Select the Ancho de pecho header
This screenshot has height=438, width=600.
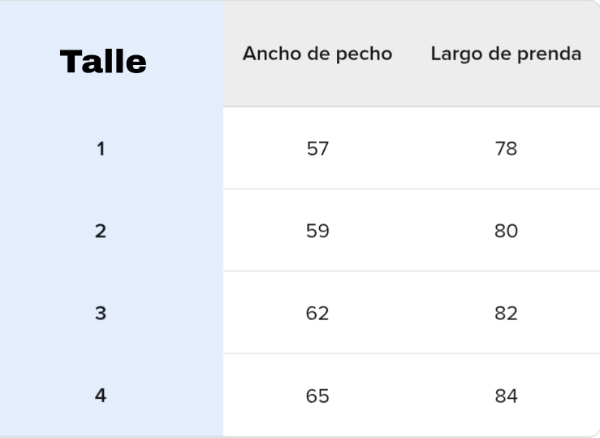click(317, 54)
